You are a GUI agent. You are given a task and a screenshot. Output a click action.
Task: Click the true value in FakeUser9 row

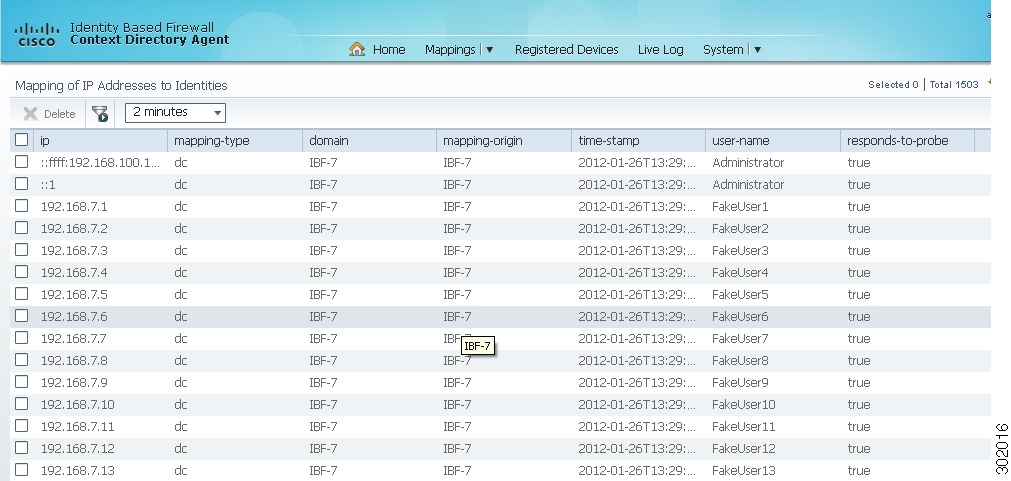click(x=859, y=383)
